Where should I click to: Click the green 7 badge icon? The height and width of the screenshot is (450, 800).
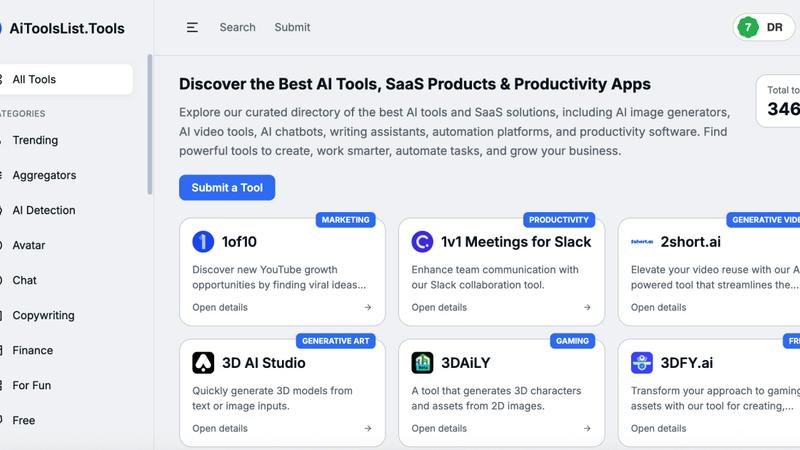[x=748, y=28]
